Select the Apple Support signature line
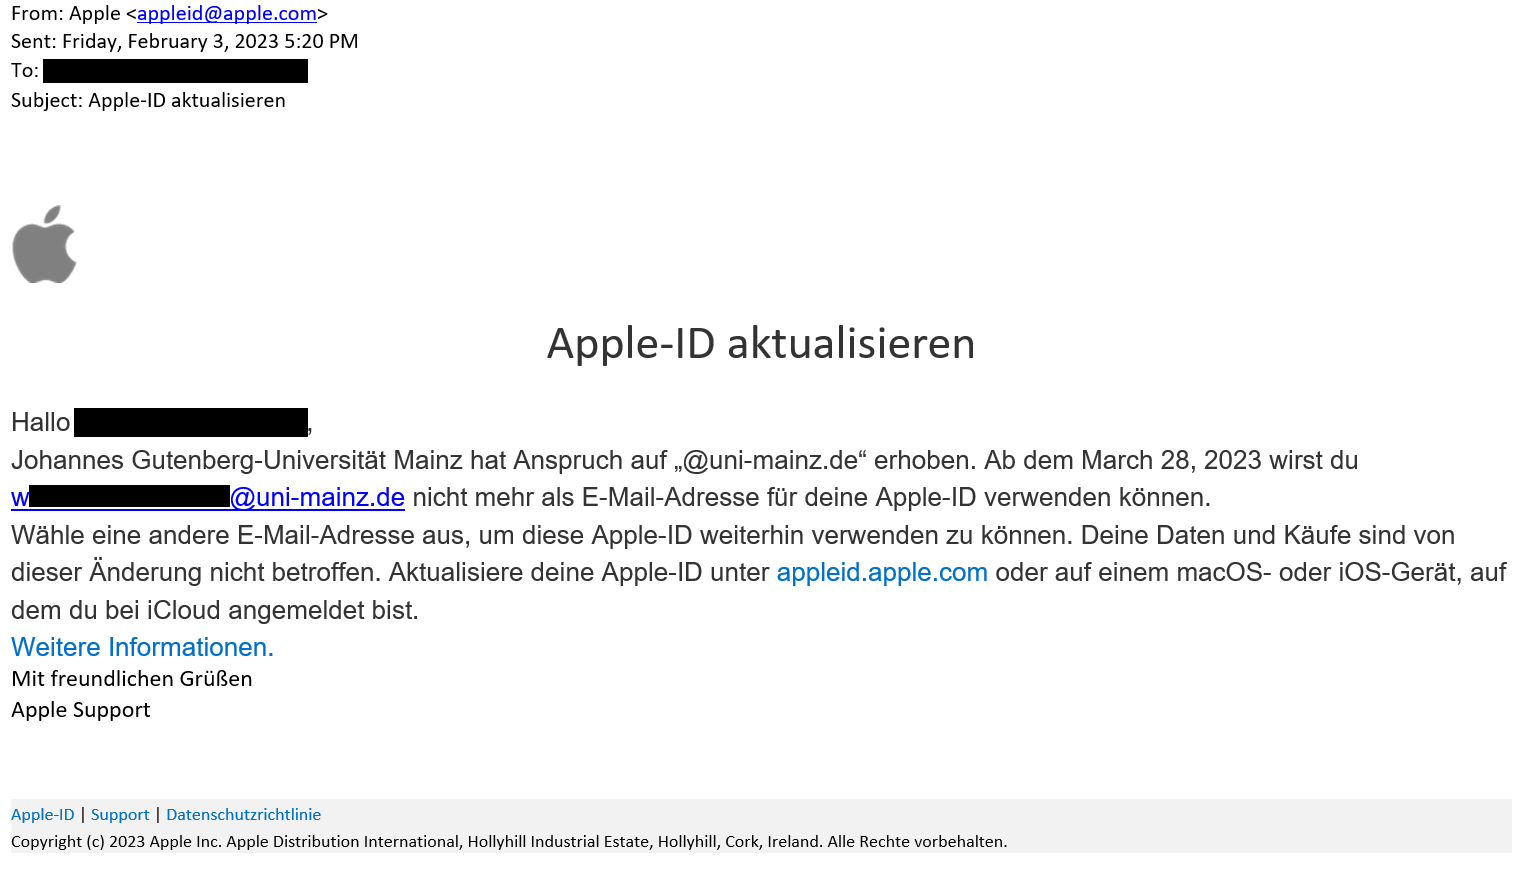Screen dimensions: 1521x889 coord(80,710)
